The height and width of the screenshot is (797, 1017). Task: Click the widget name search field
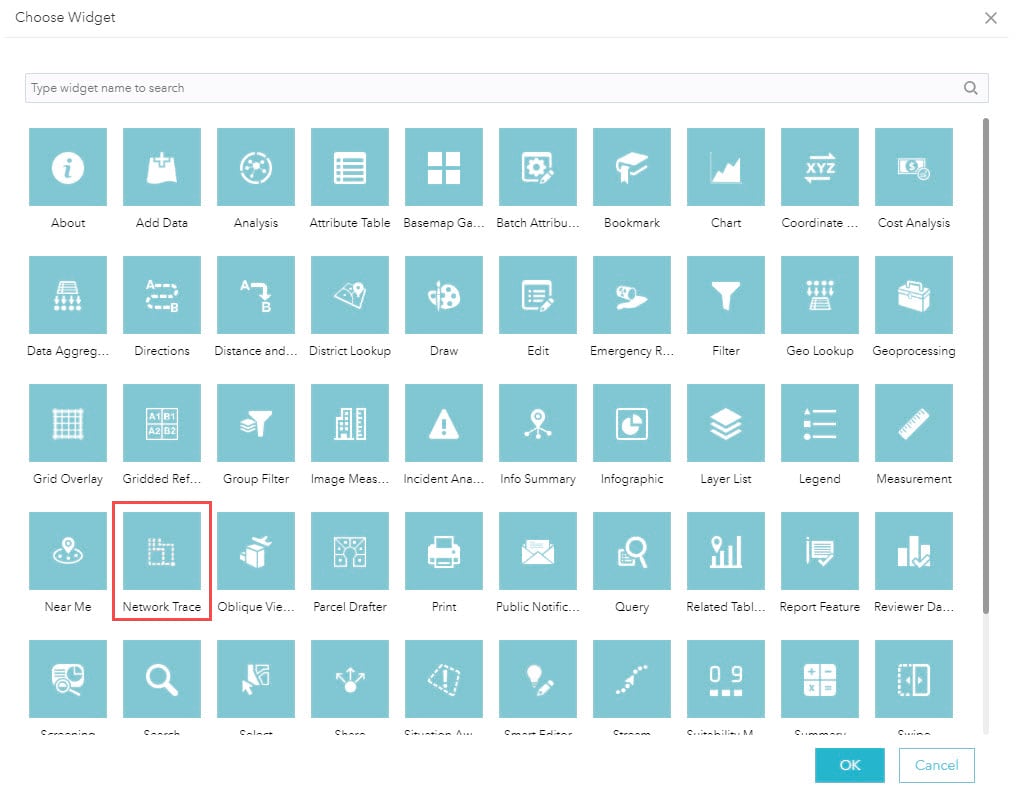507,88
